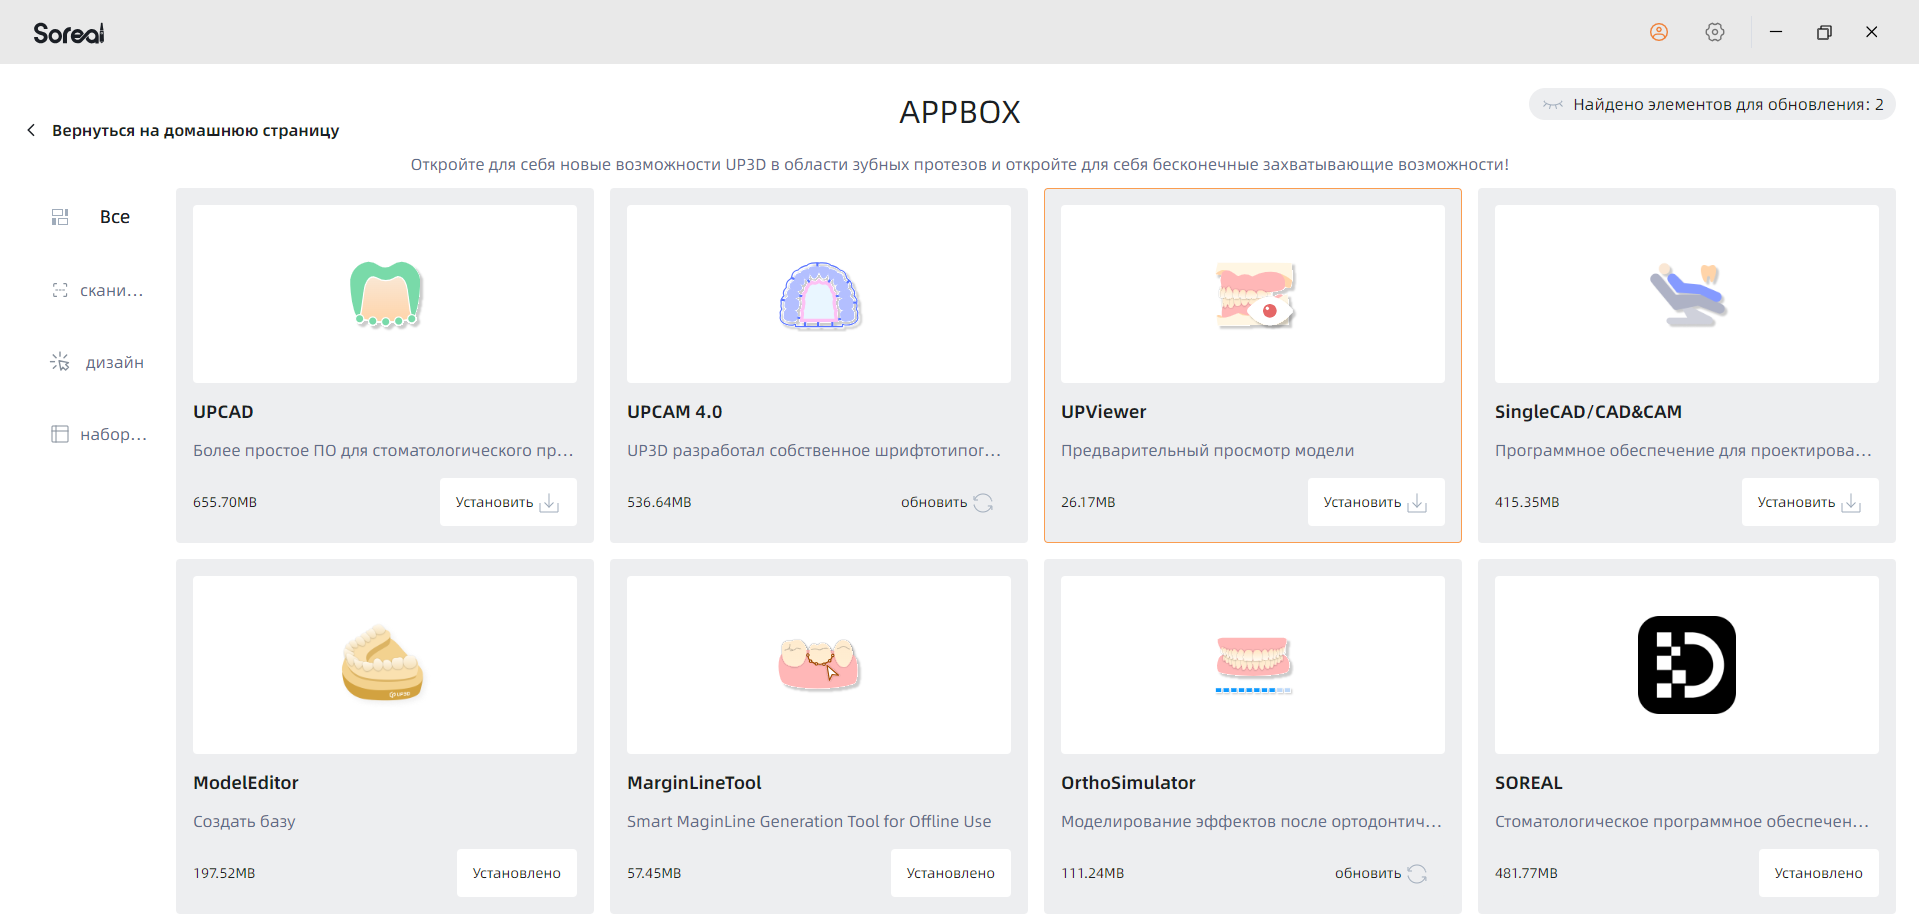Click the UPCAM description starting 'UP3D разработал'
1919x917 pixels.
click(814, 451)
